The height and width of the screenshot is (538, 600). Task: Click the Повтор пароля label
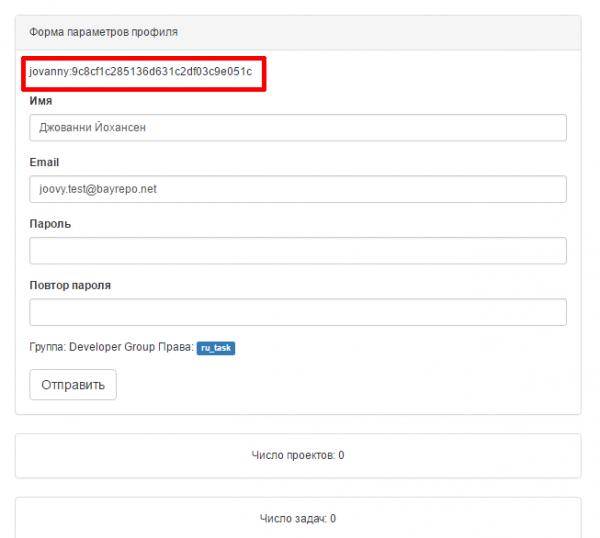(x=70, y=285)
